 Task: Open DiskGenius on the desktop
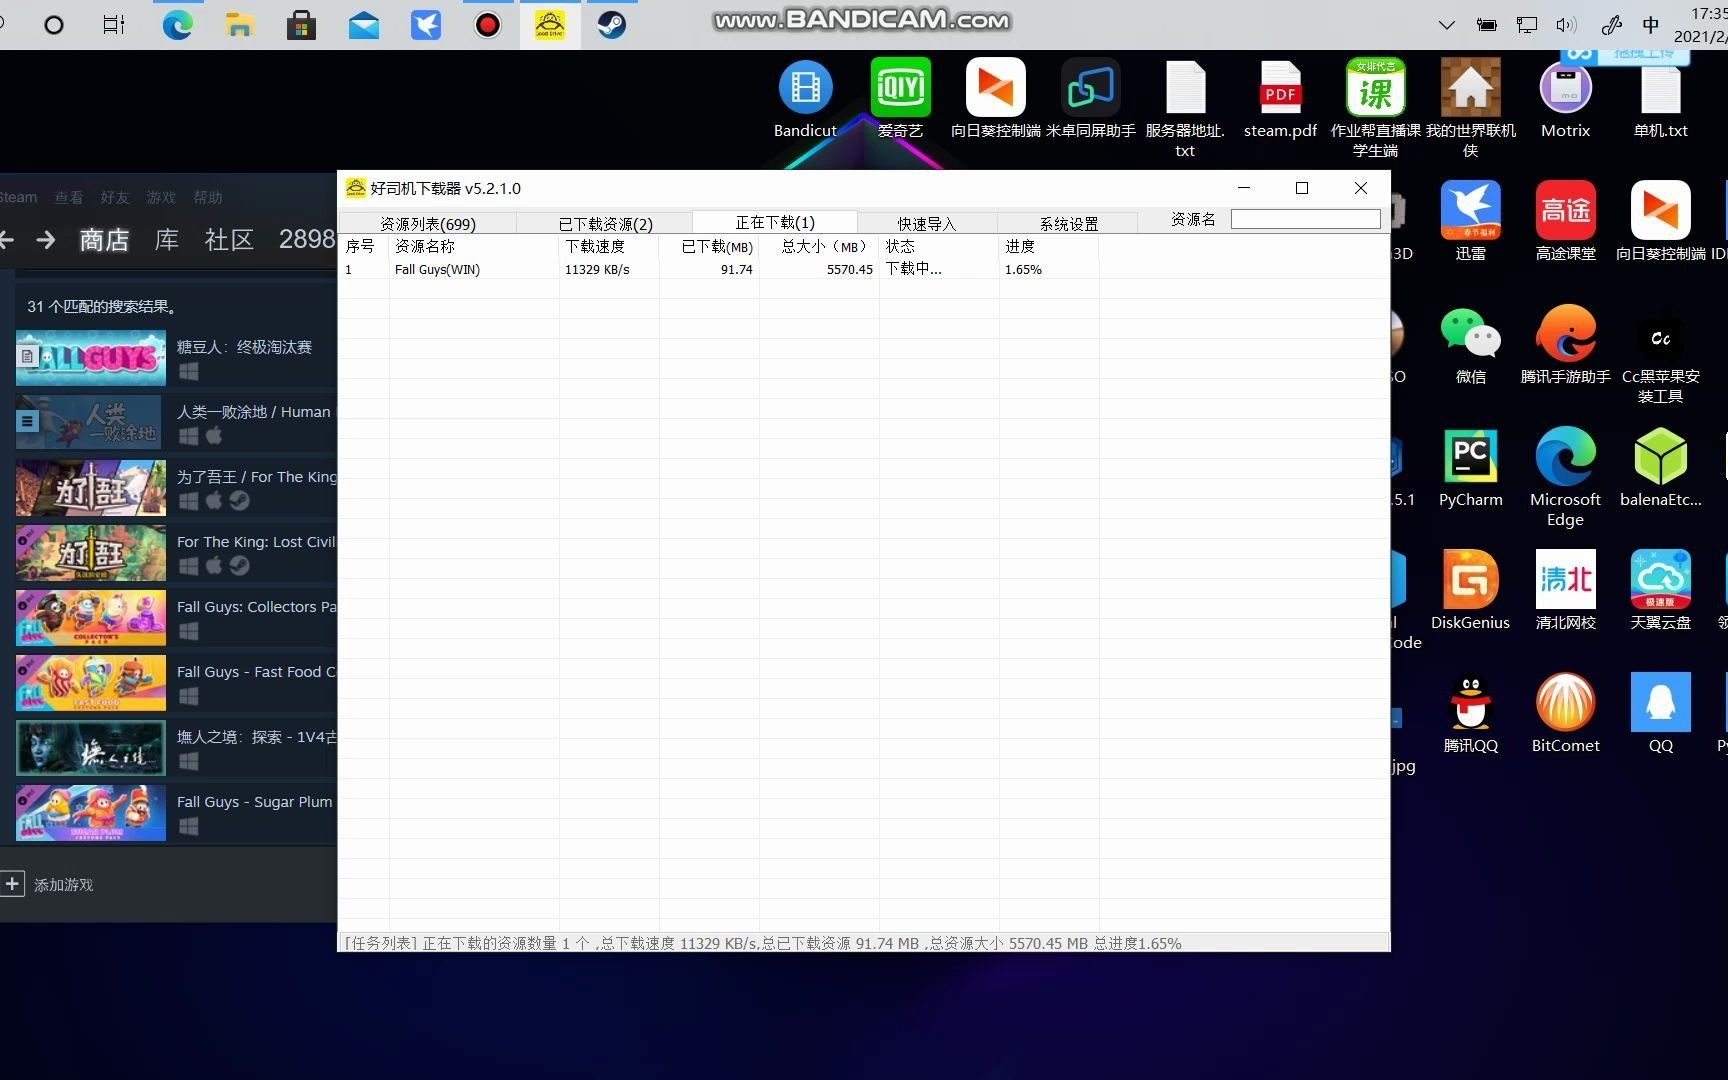coord(1470,590)
